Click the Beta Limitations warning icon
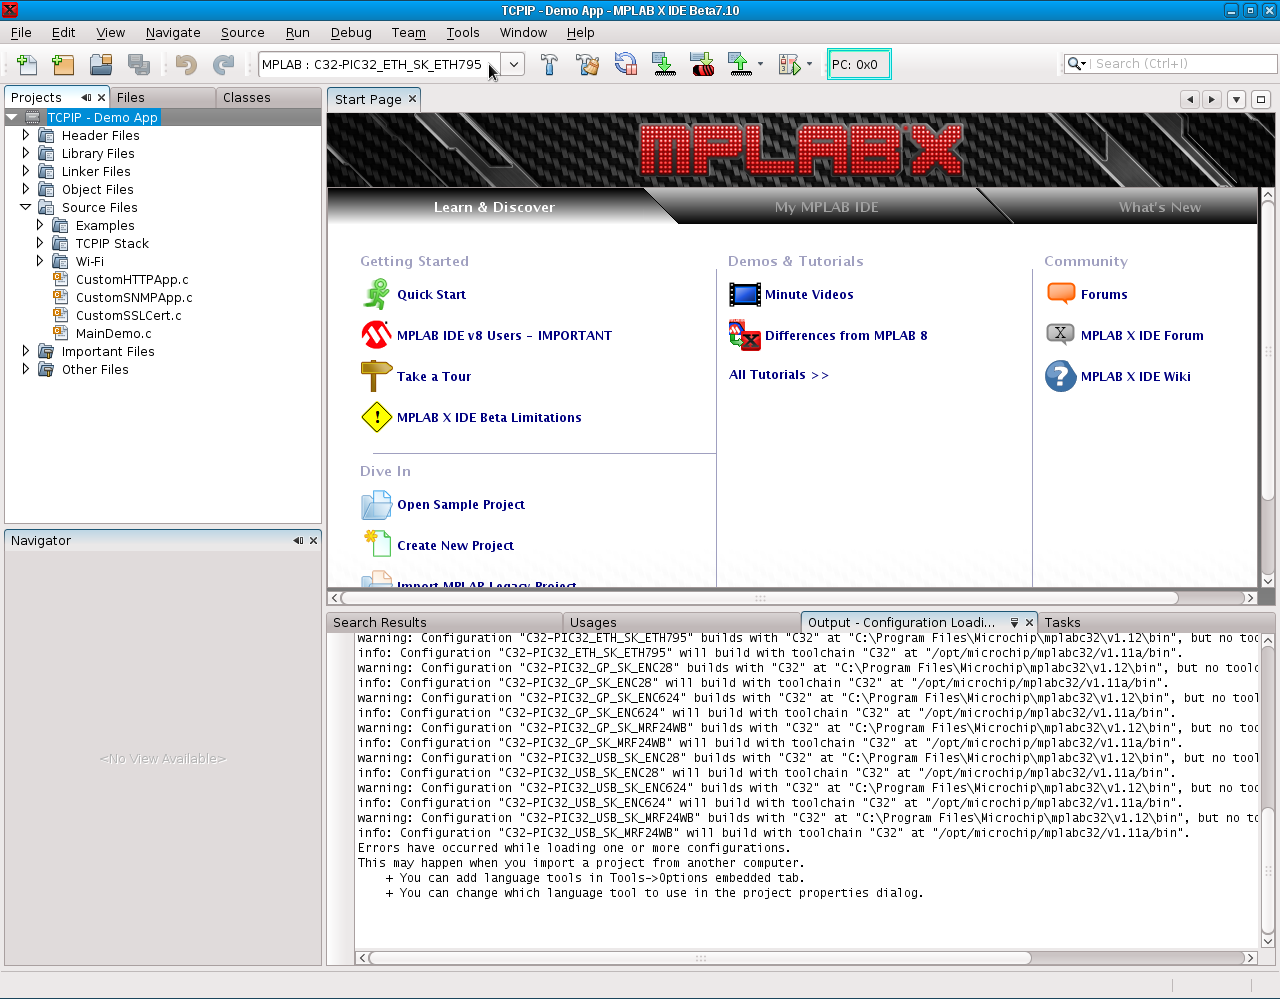 click(376, 417)
